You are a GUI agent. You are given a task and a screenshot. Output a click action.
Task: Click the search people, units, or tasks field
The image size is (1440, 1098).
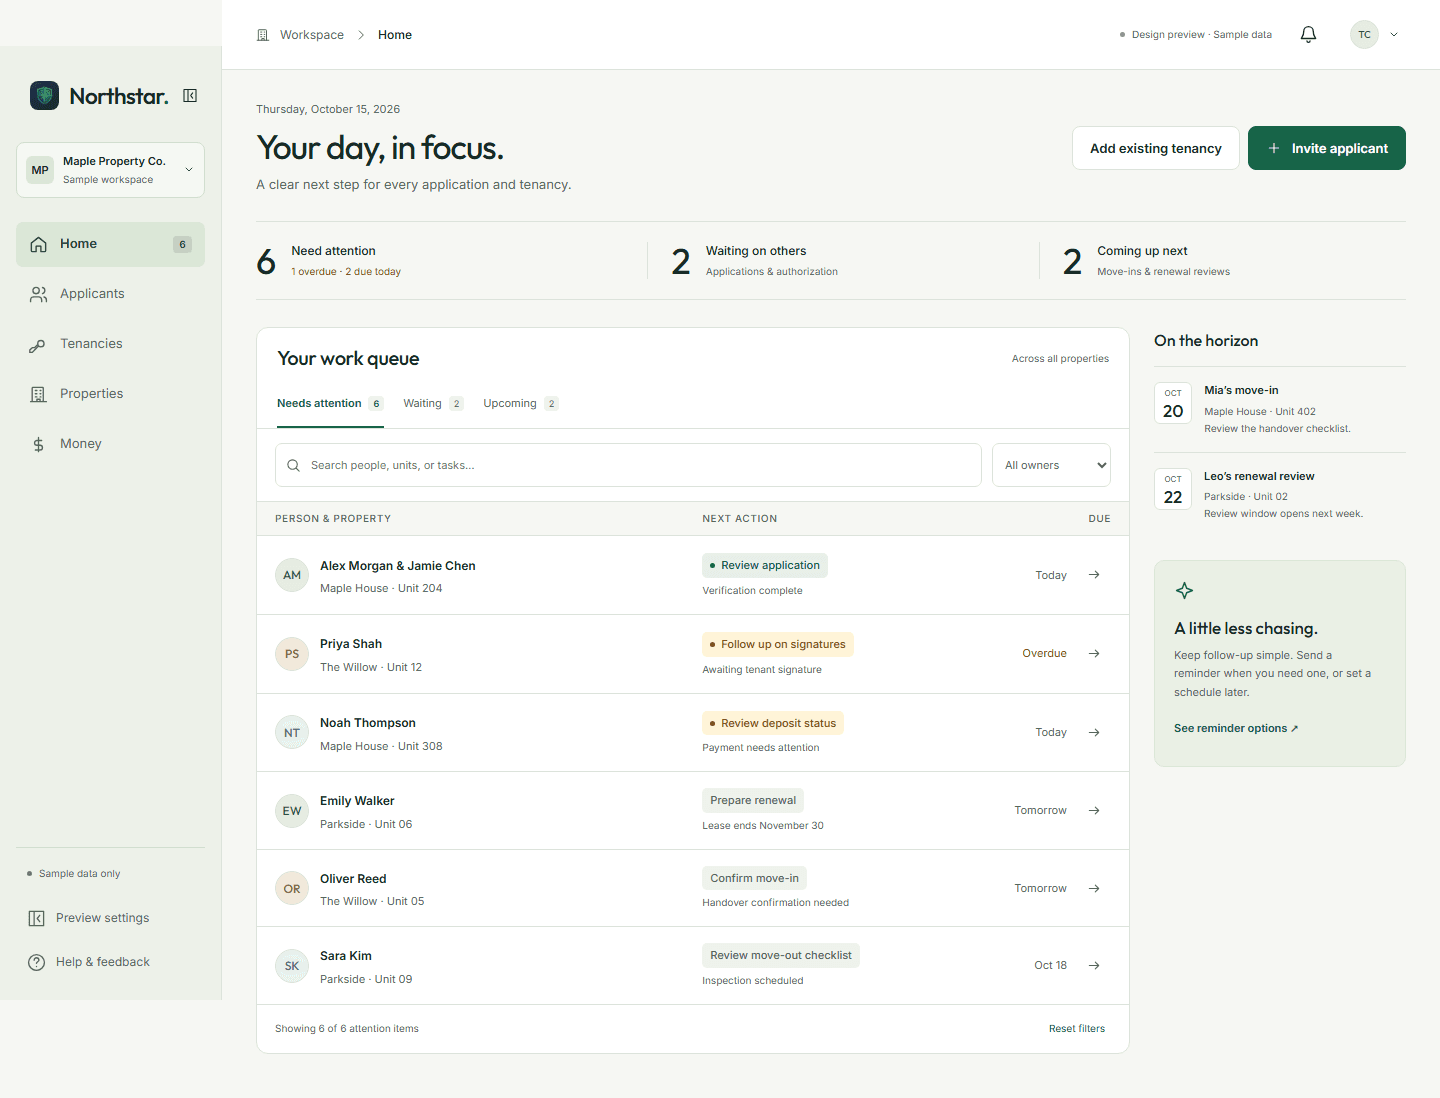click(628, 465)
